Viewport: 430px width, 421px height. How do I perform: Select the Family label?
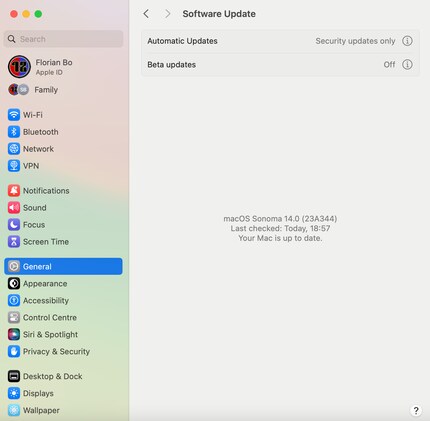click(46, 90)
